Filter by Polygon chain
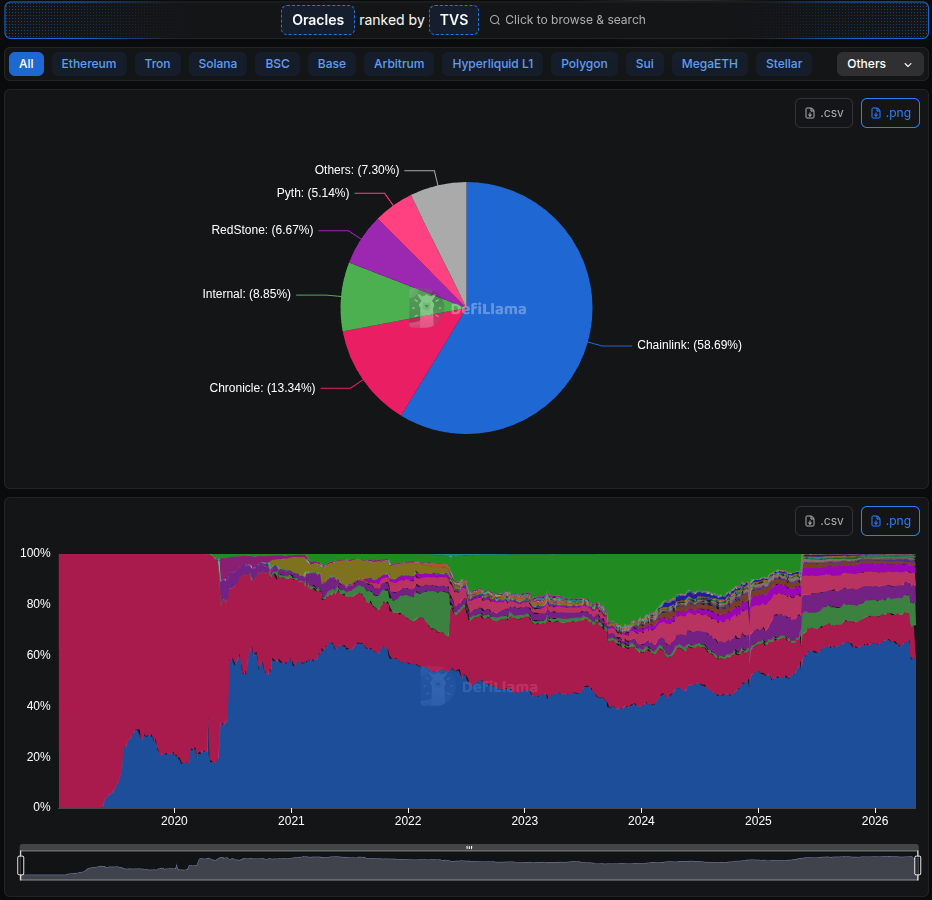 click(x=584, y=64)
